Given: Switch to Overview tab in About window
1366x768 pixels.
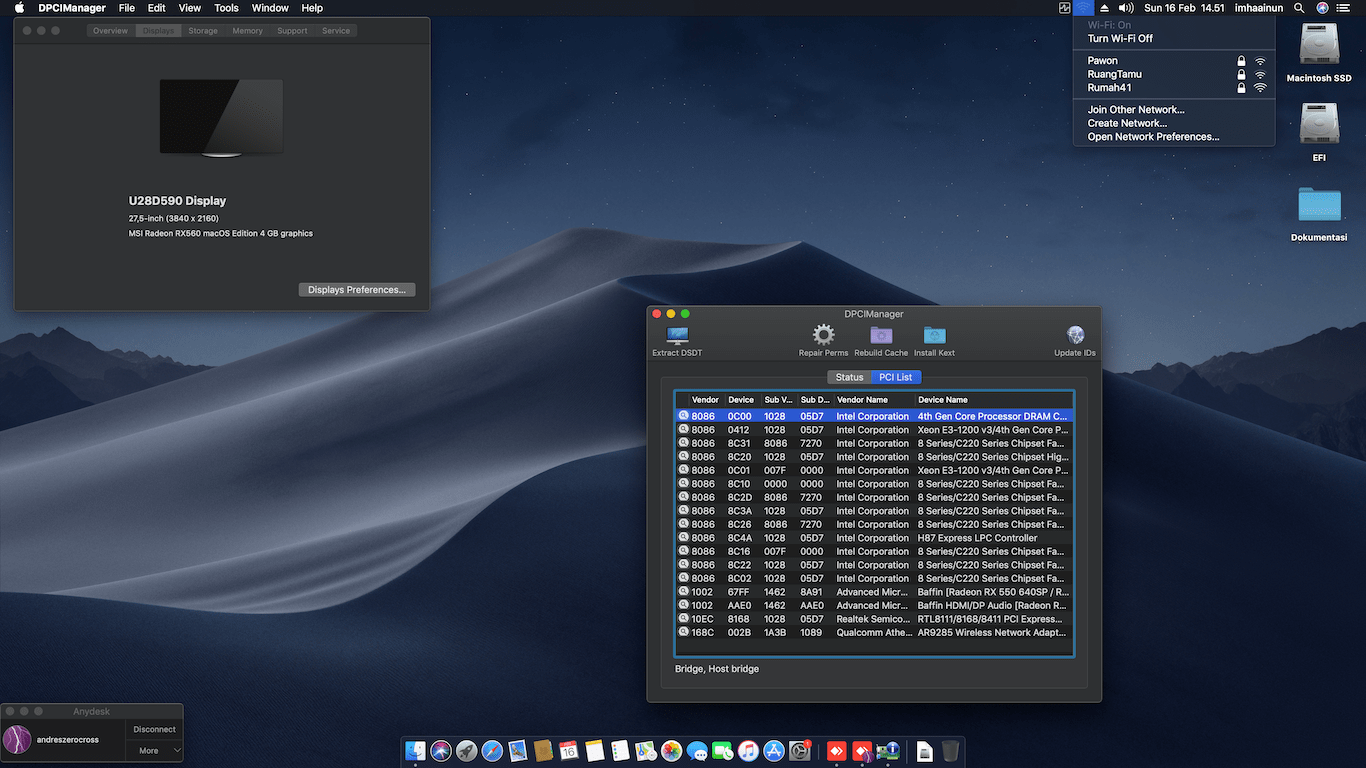Looking at the screenshot, I should 111,31.
